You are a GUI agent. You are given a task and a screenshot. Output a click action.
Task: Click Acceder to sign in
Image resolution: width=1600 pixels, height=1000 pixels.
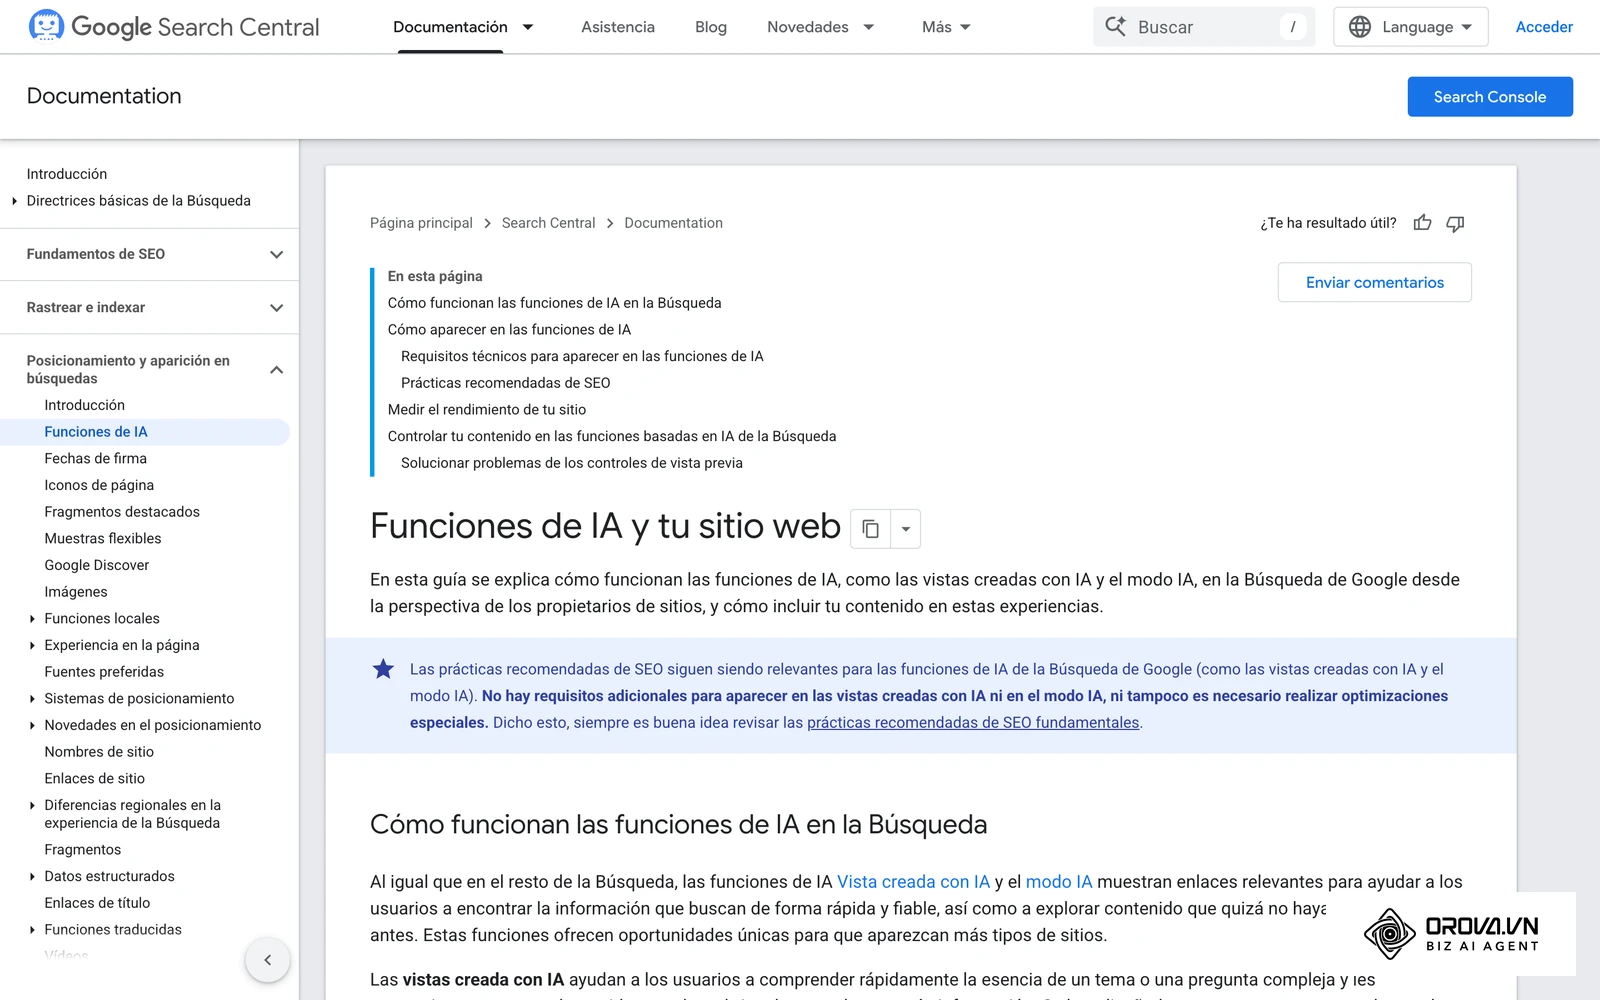pos(1544,27)
